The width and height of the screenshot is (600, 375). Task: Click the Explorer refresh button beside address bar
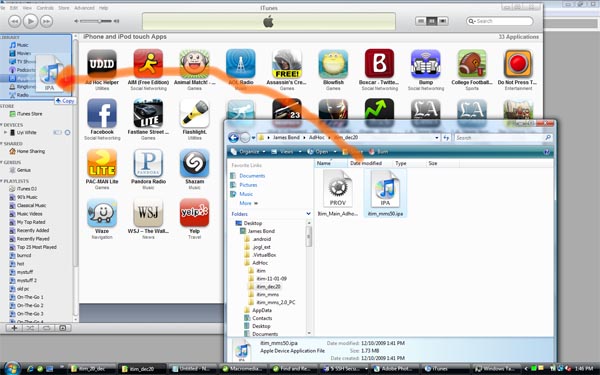coord(446,137)
